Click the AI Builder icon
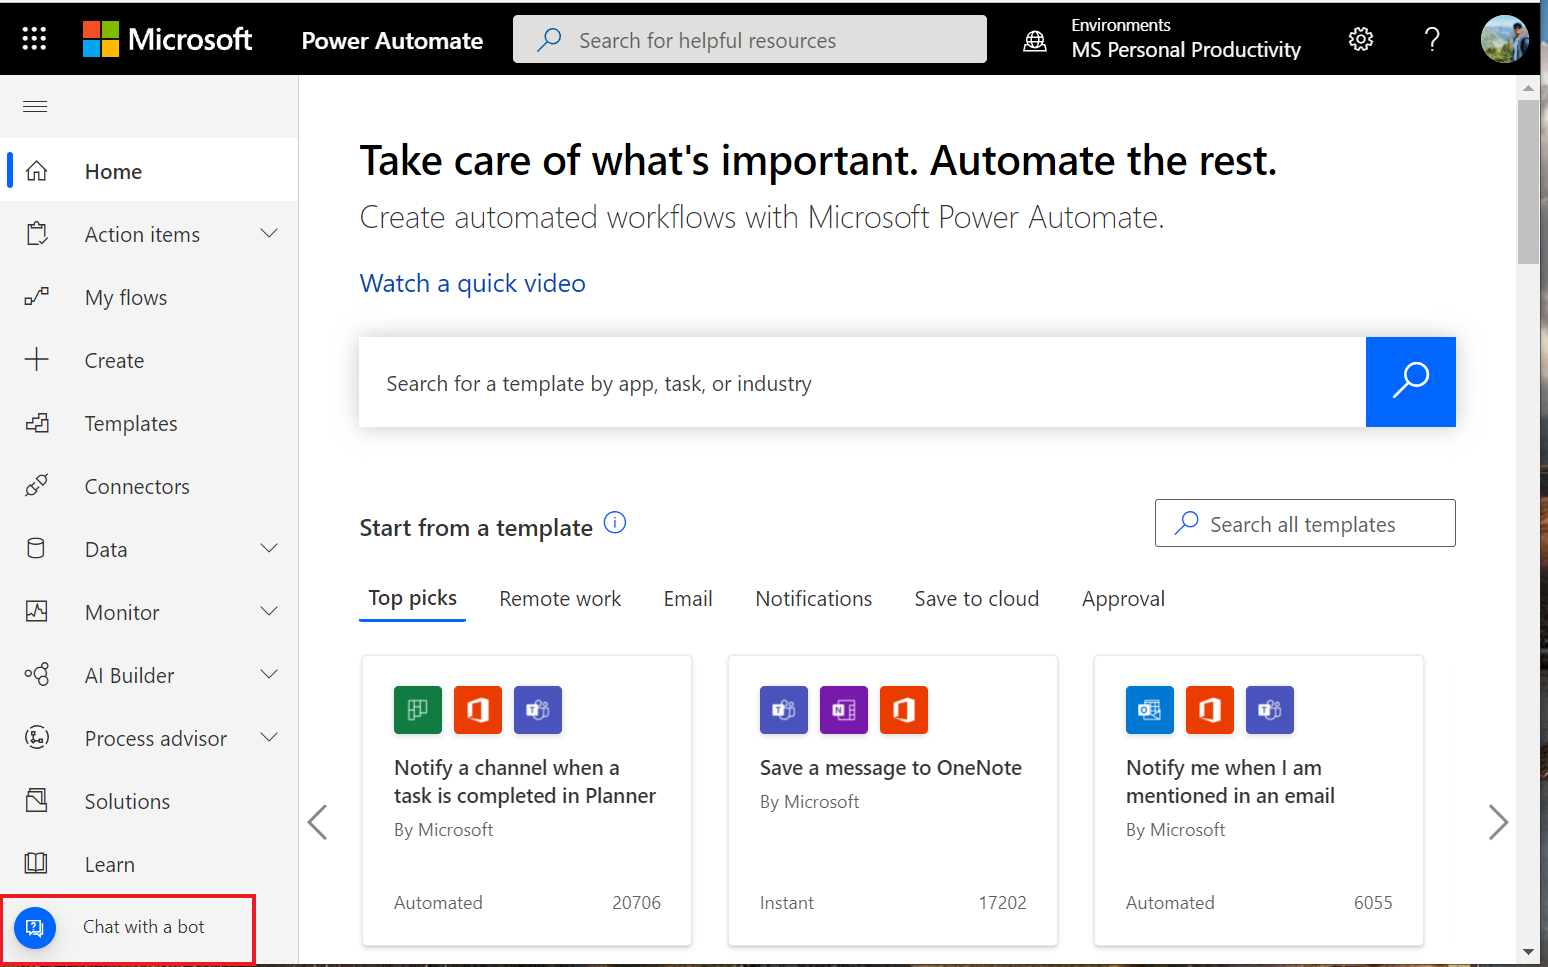The image size is (1548, 967). point(37,674)
